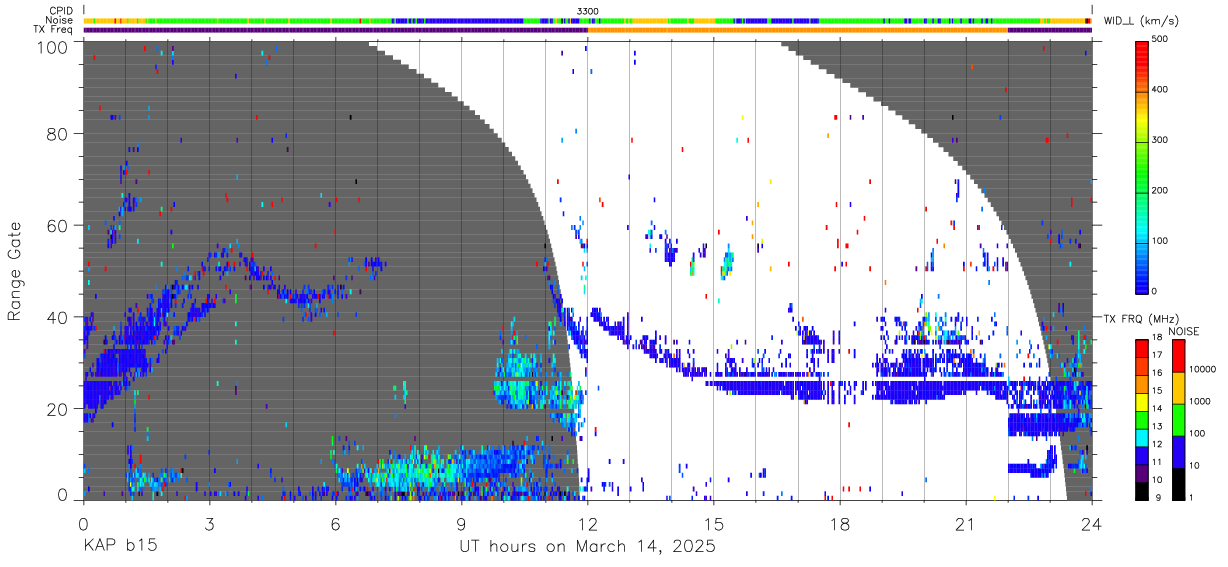Click the 1000 tick on the noise legend
The image size is (1228, 567).
(x=1200, y=403)
